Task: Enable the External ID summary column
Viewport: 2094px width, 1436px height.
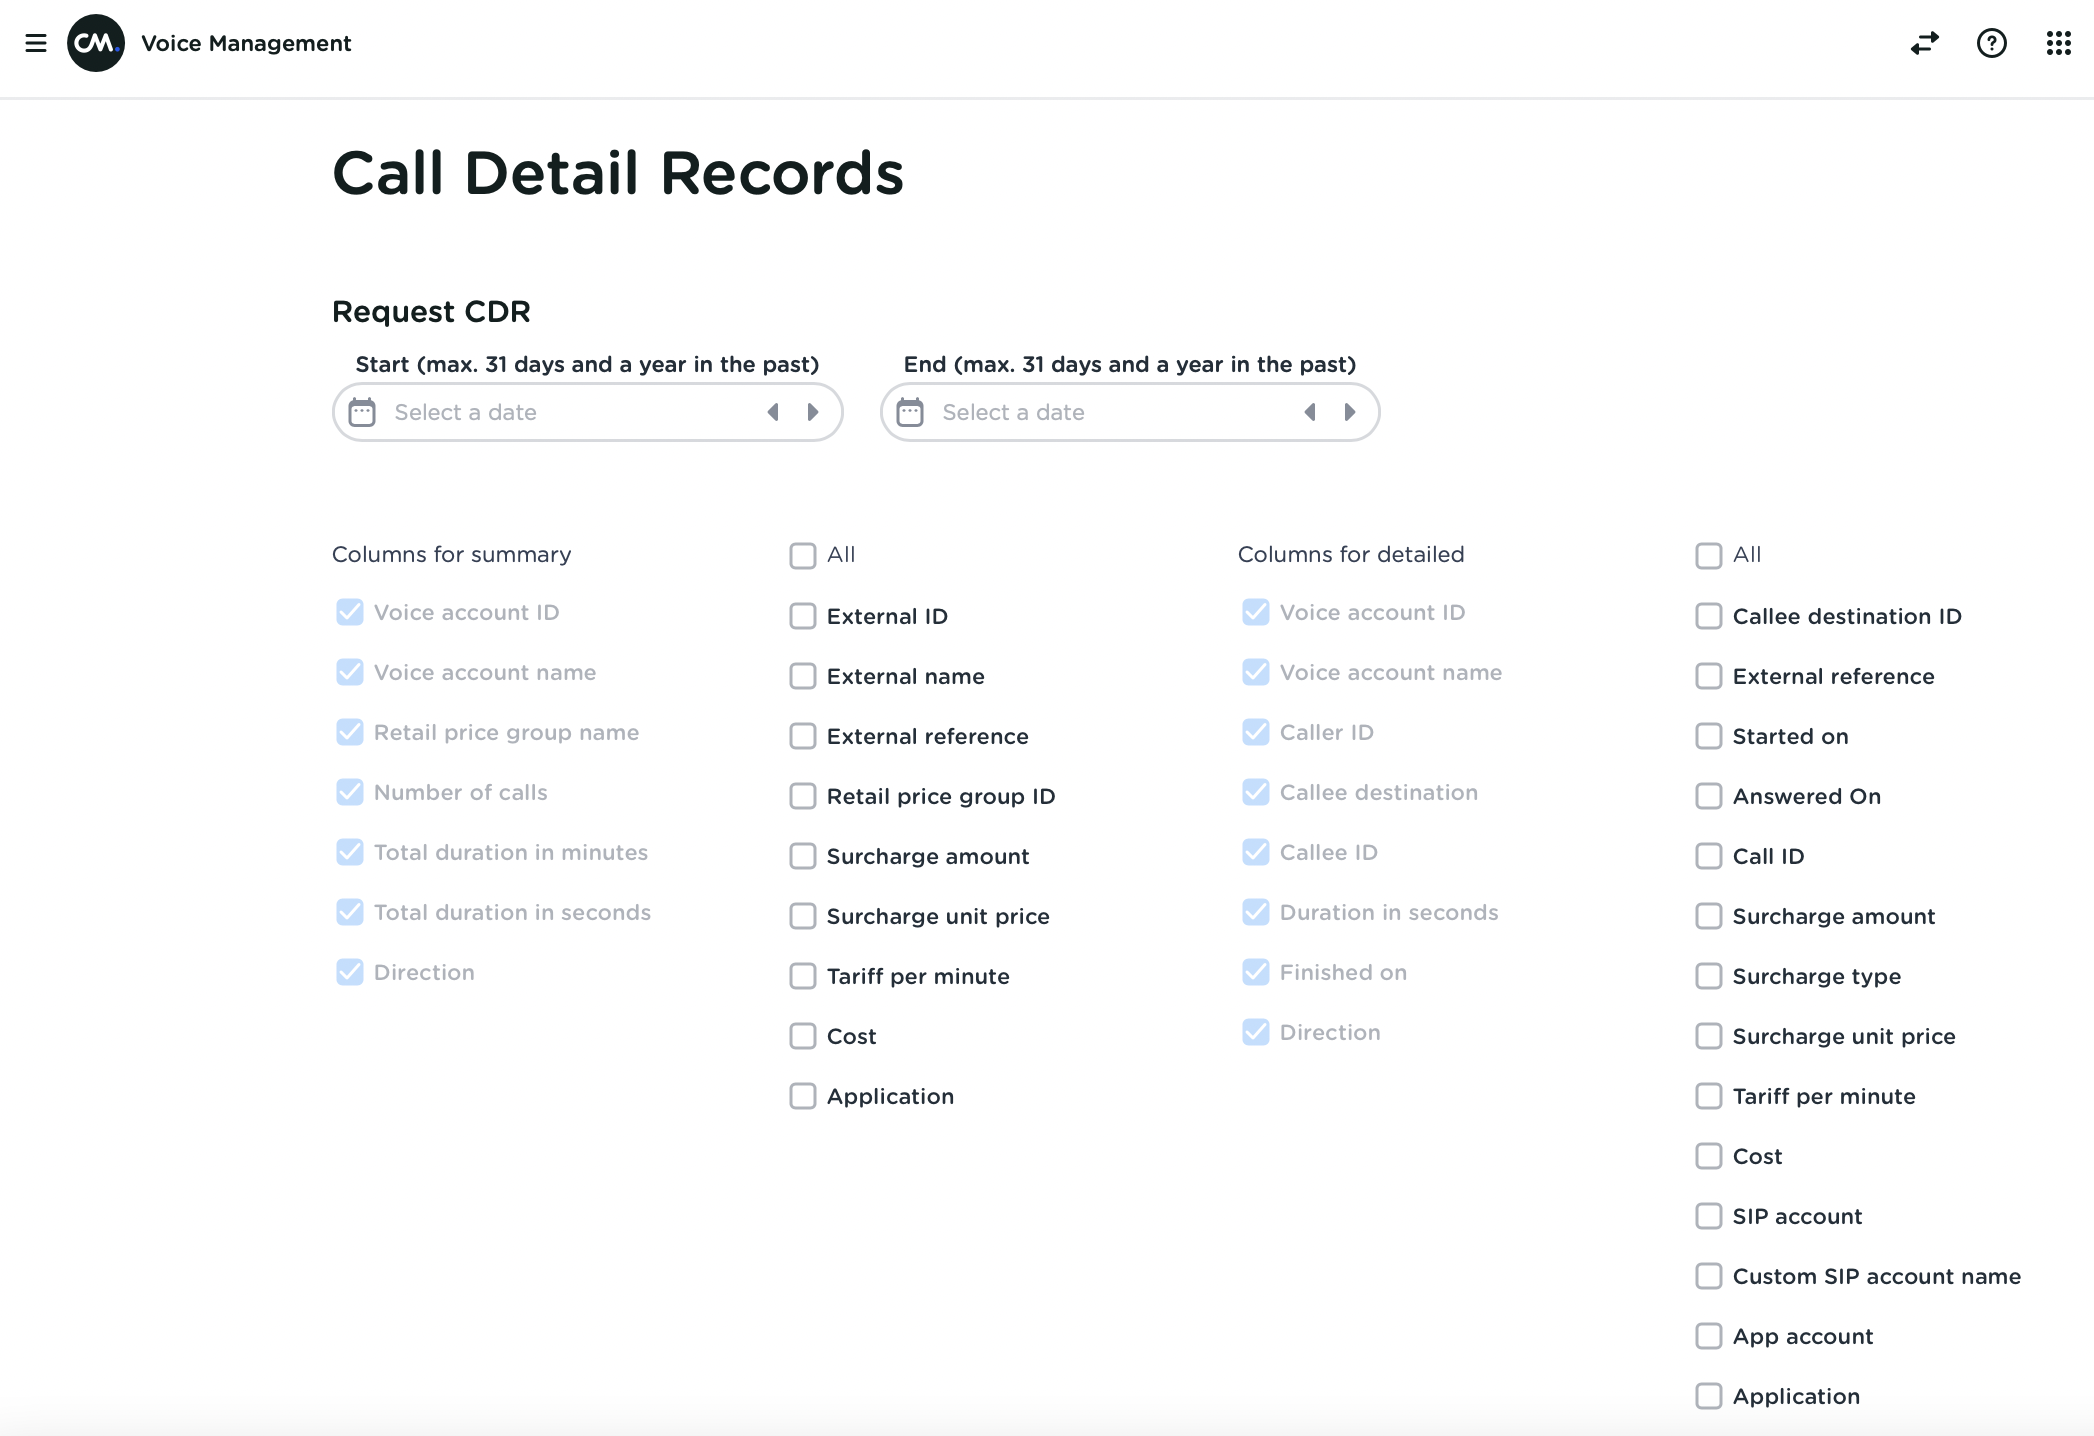Action: [803, 616]
